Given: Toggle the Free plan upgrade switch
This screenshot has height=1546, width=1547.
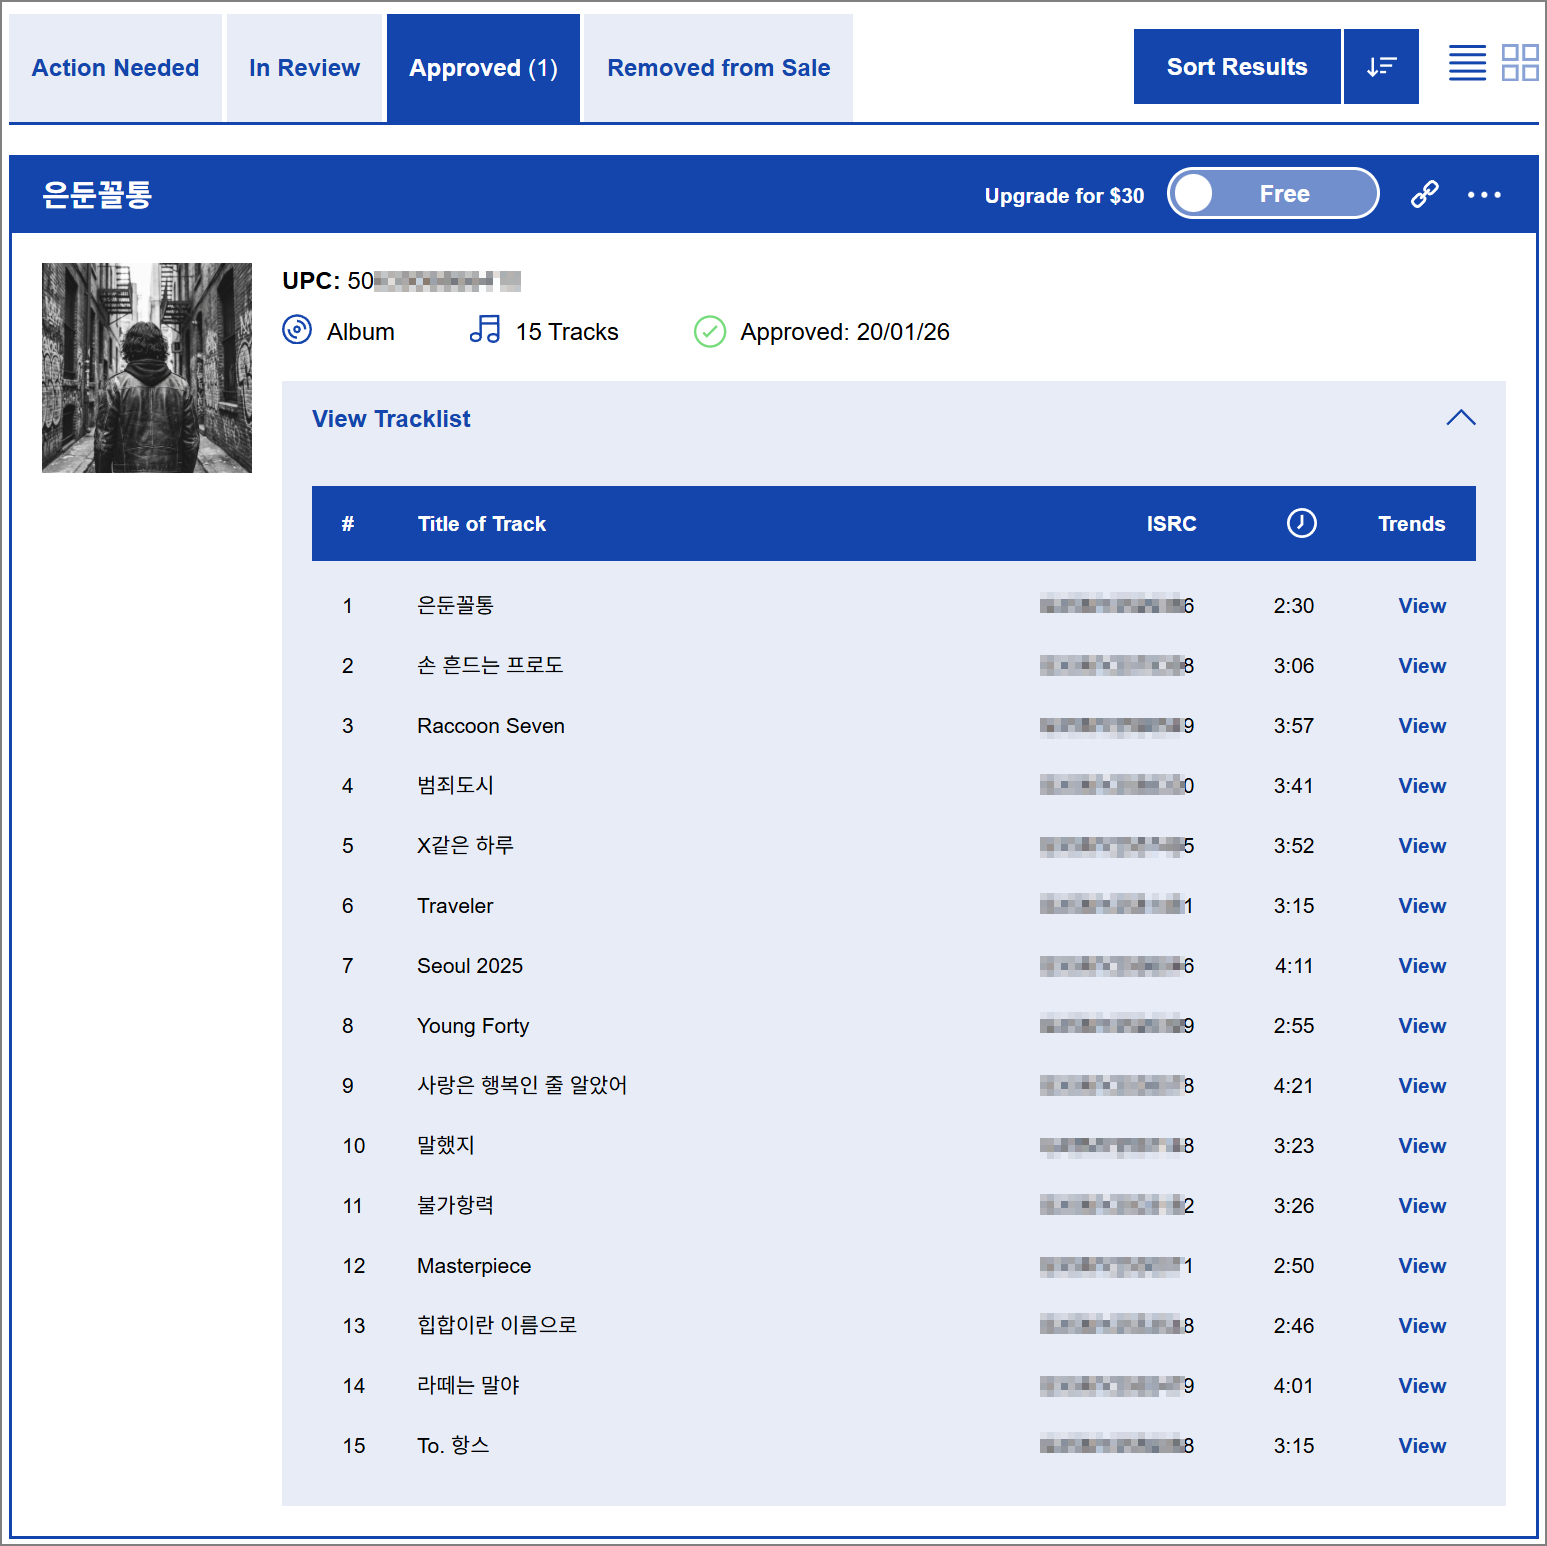Looking at the screenshot, I should (x=1272, y=194).
